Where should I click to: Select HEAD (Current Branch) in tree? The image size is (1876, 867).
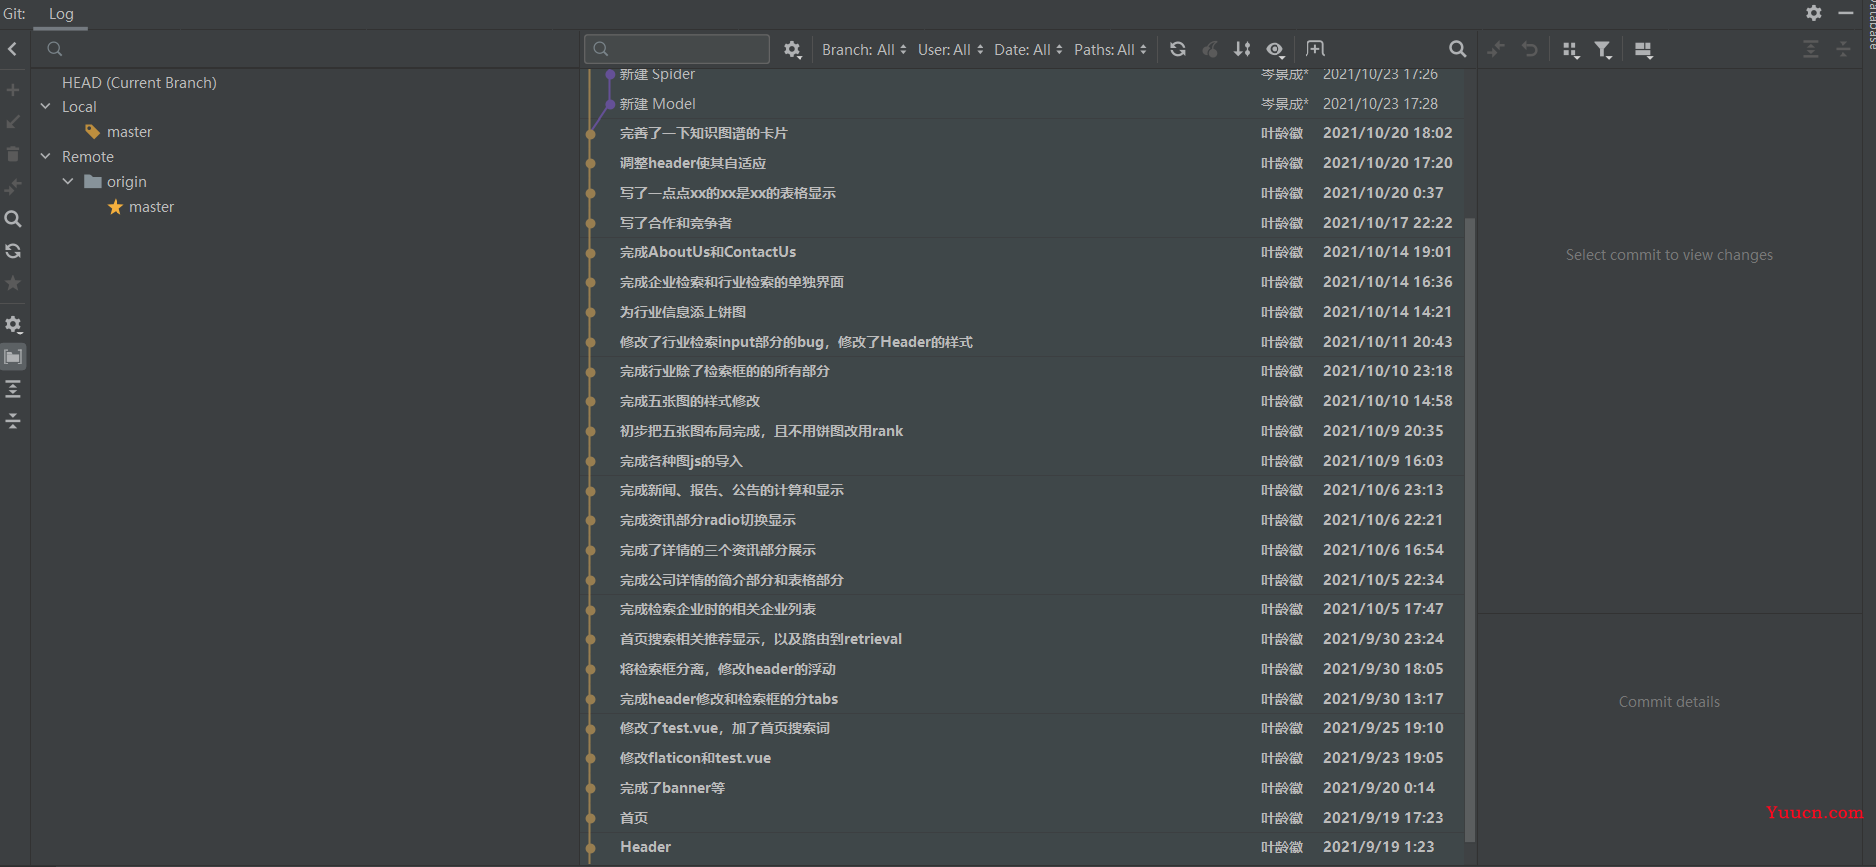(x=139, y=83)
